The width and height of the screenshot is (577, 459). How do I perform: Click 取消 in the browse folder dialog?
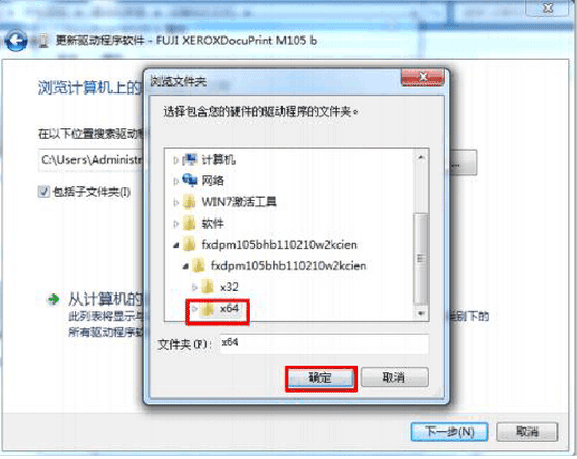pos(394,377)
